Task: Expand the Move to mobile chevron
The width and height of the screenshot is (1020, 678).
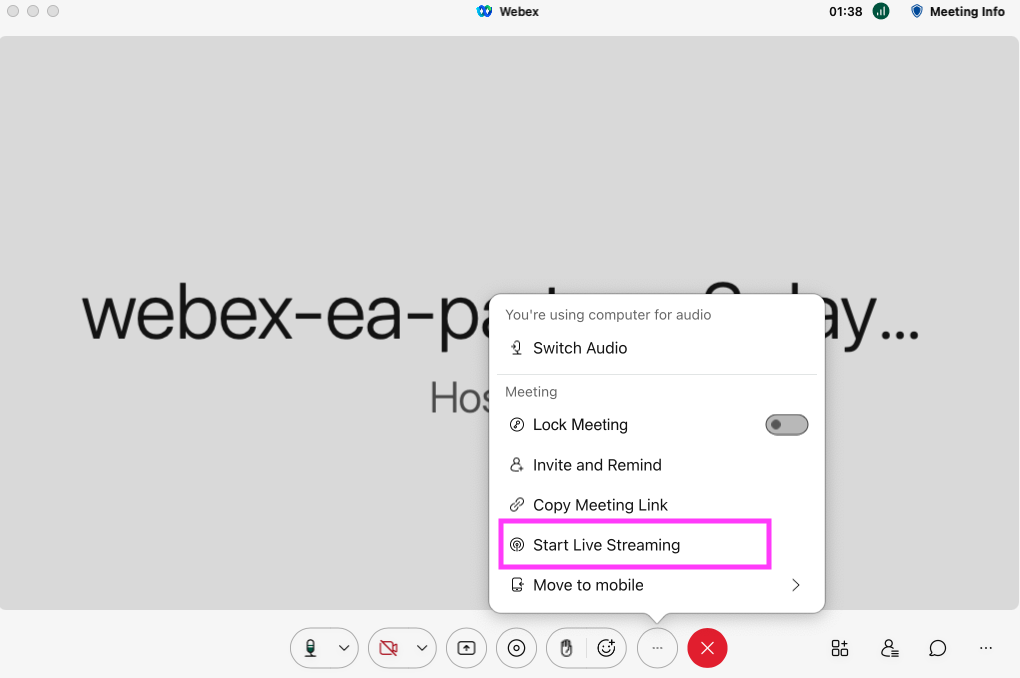Action: click(x=796, y=585)
